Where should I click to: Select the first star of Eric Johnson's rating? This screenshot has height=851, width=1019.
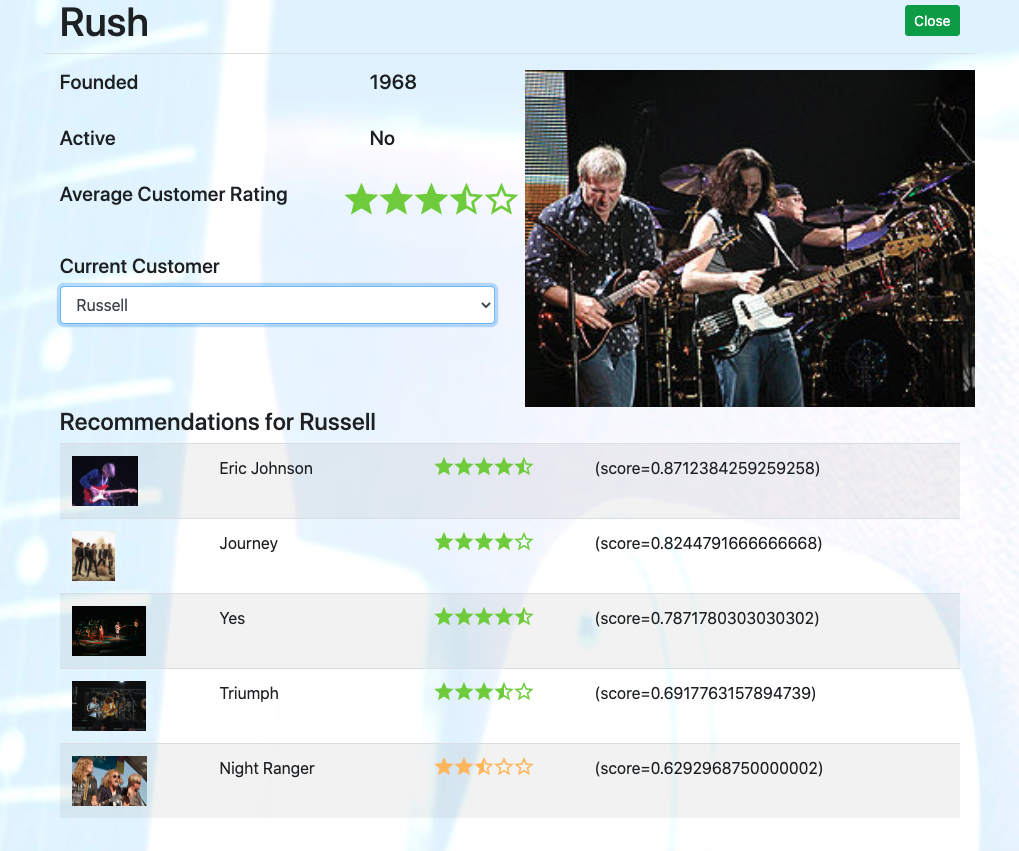coord(441,467)
